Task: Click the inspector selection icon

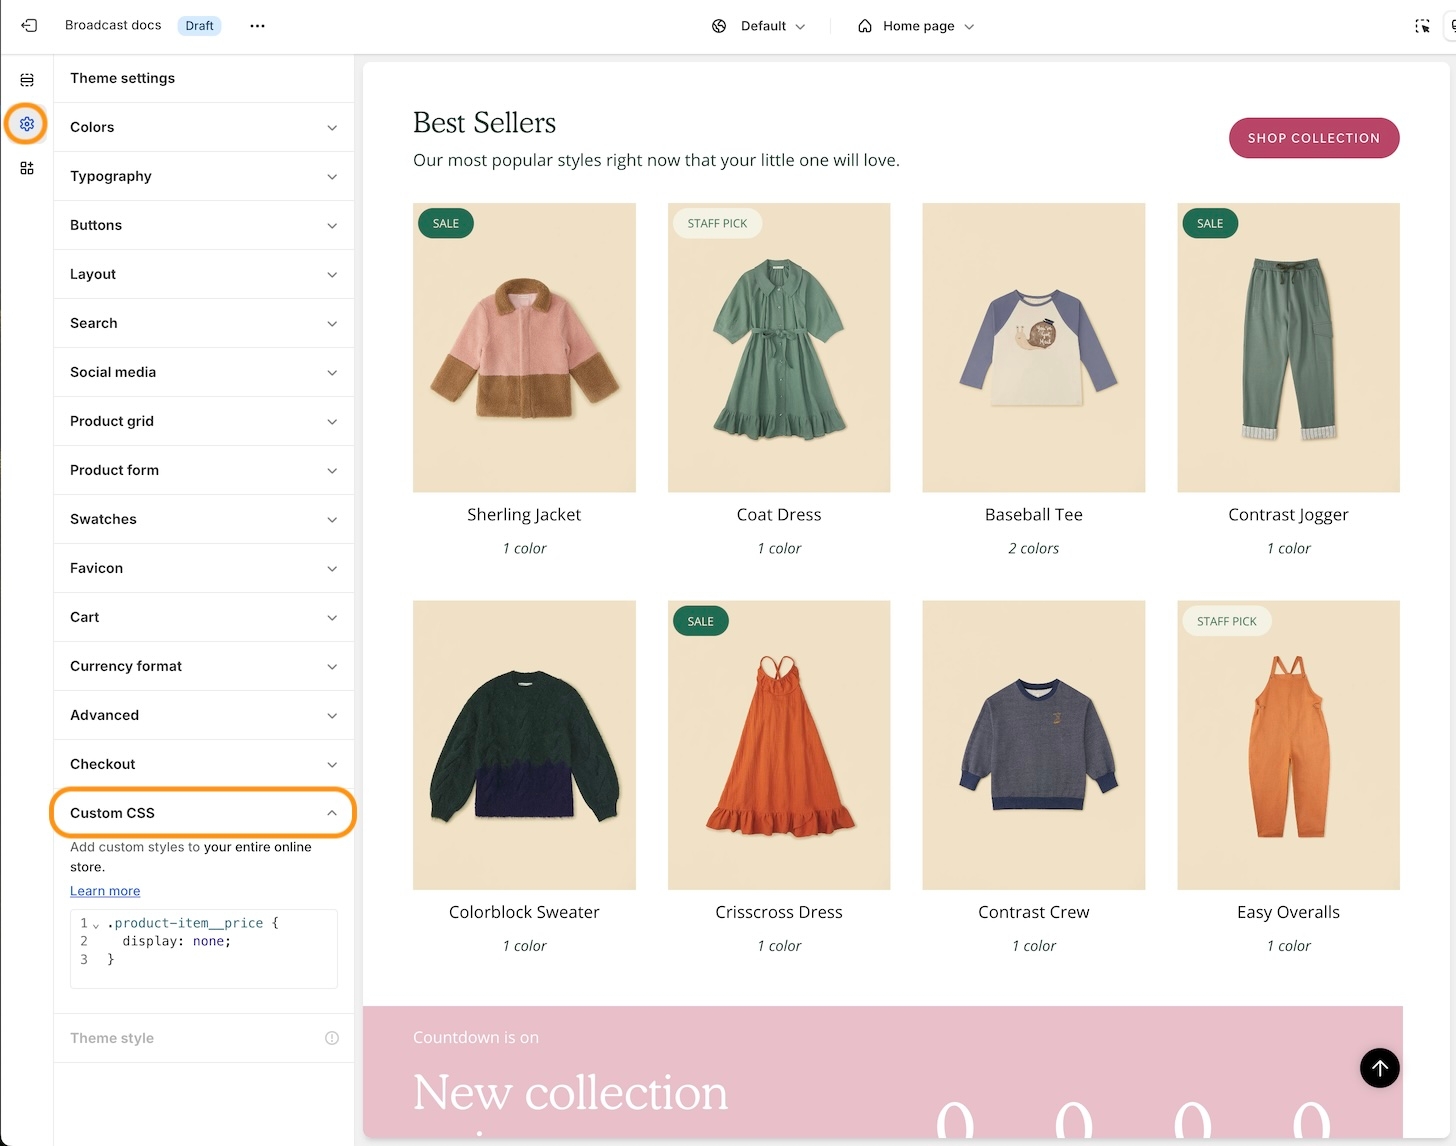Action: coord(1421,26)
